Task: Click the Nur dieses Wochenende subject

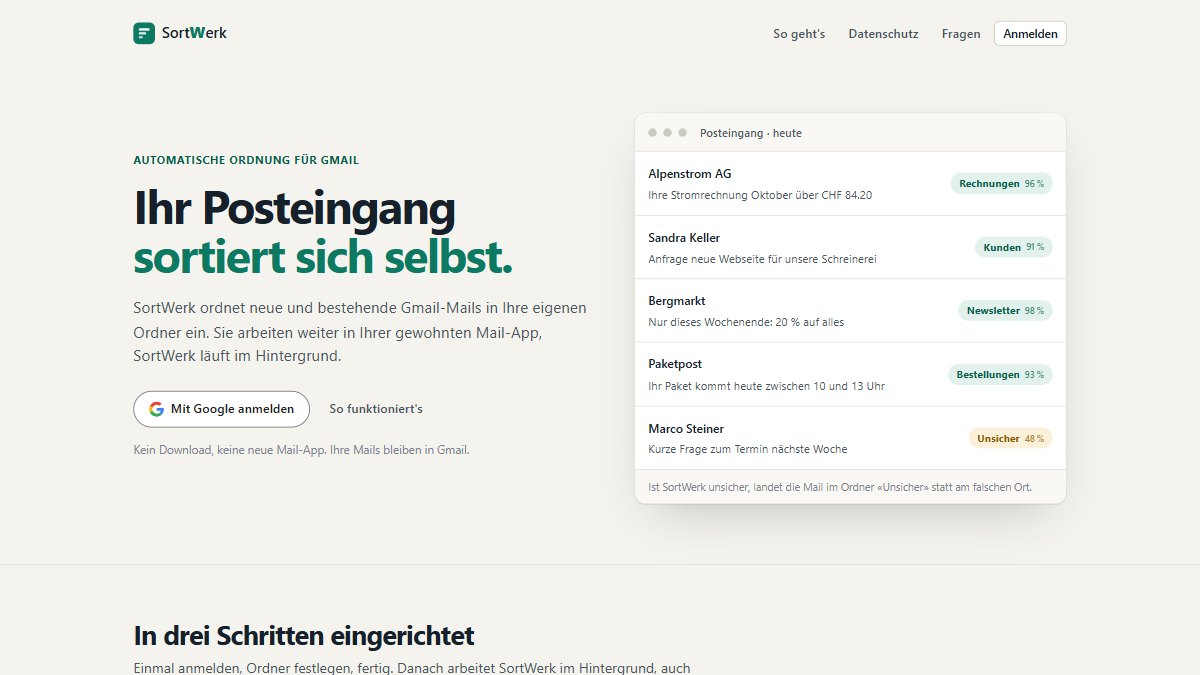Action: [x=746, y=322]
